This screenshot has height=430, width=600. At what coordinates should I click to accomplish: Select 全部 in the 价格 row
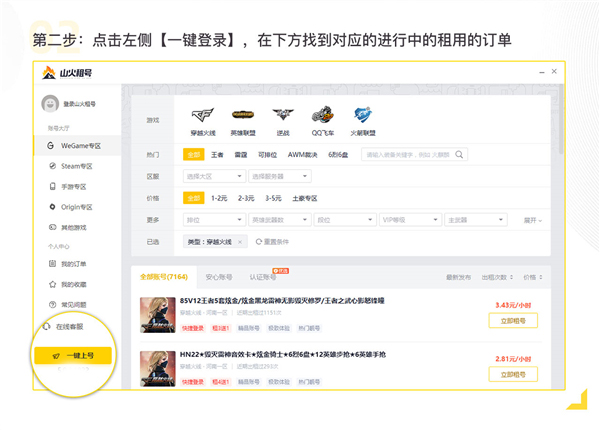click(x=194, y=198)
